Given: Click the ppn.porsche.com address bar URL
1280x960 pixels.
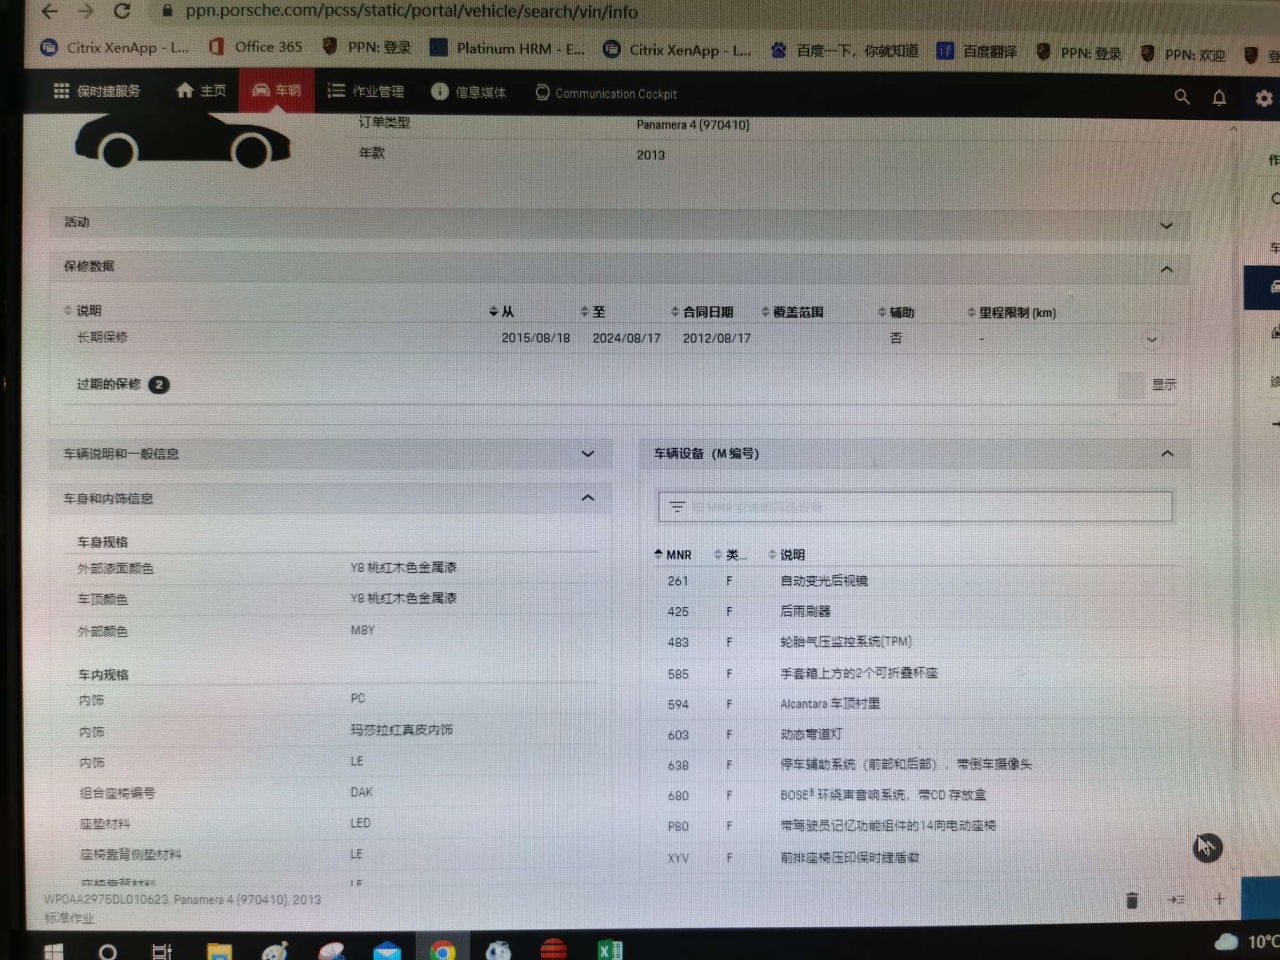Looking at the screenshot, I should coord(411,11).
